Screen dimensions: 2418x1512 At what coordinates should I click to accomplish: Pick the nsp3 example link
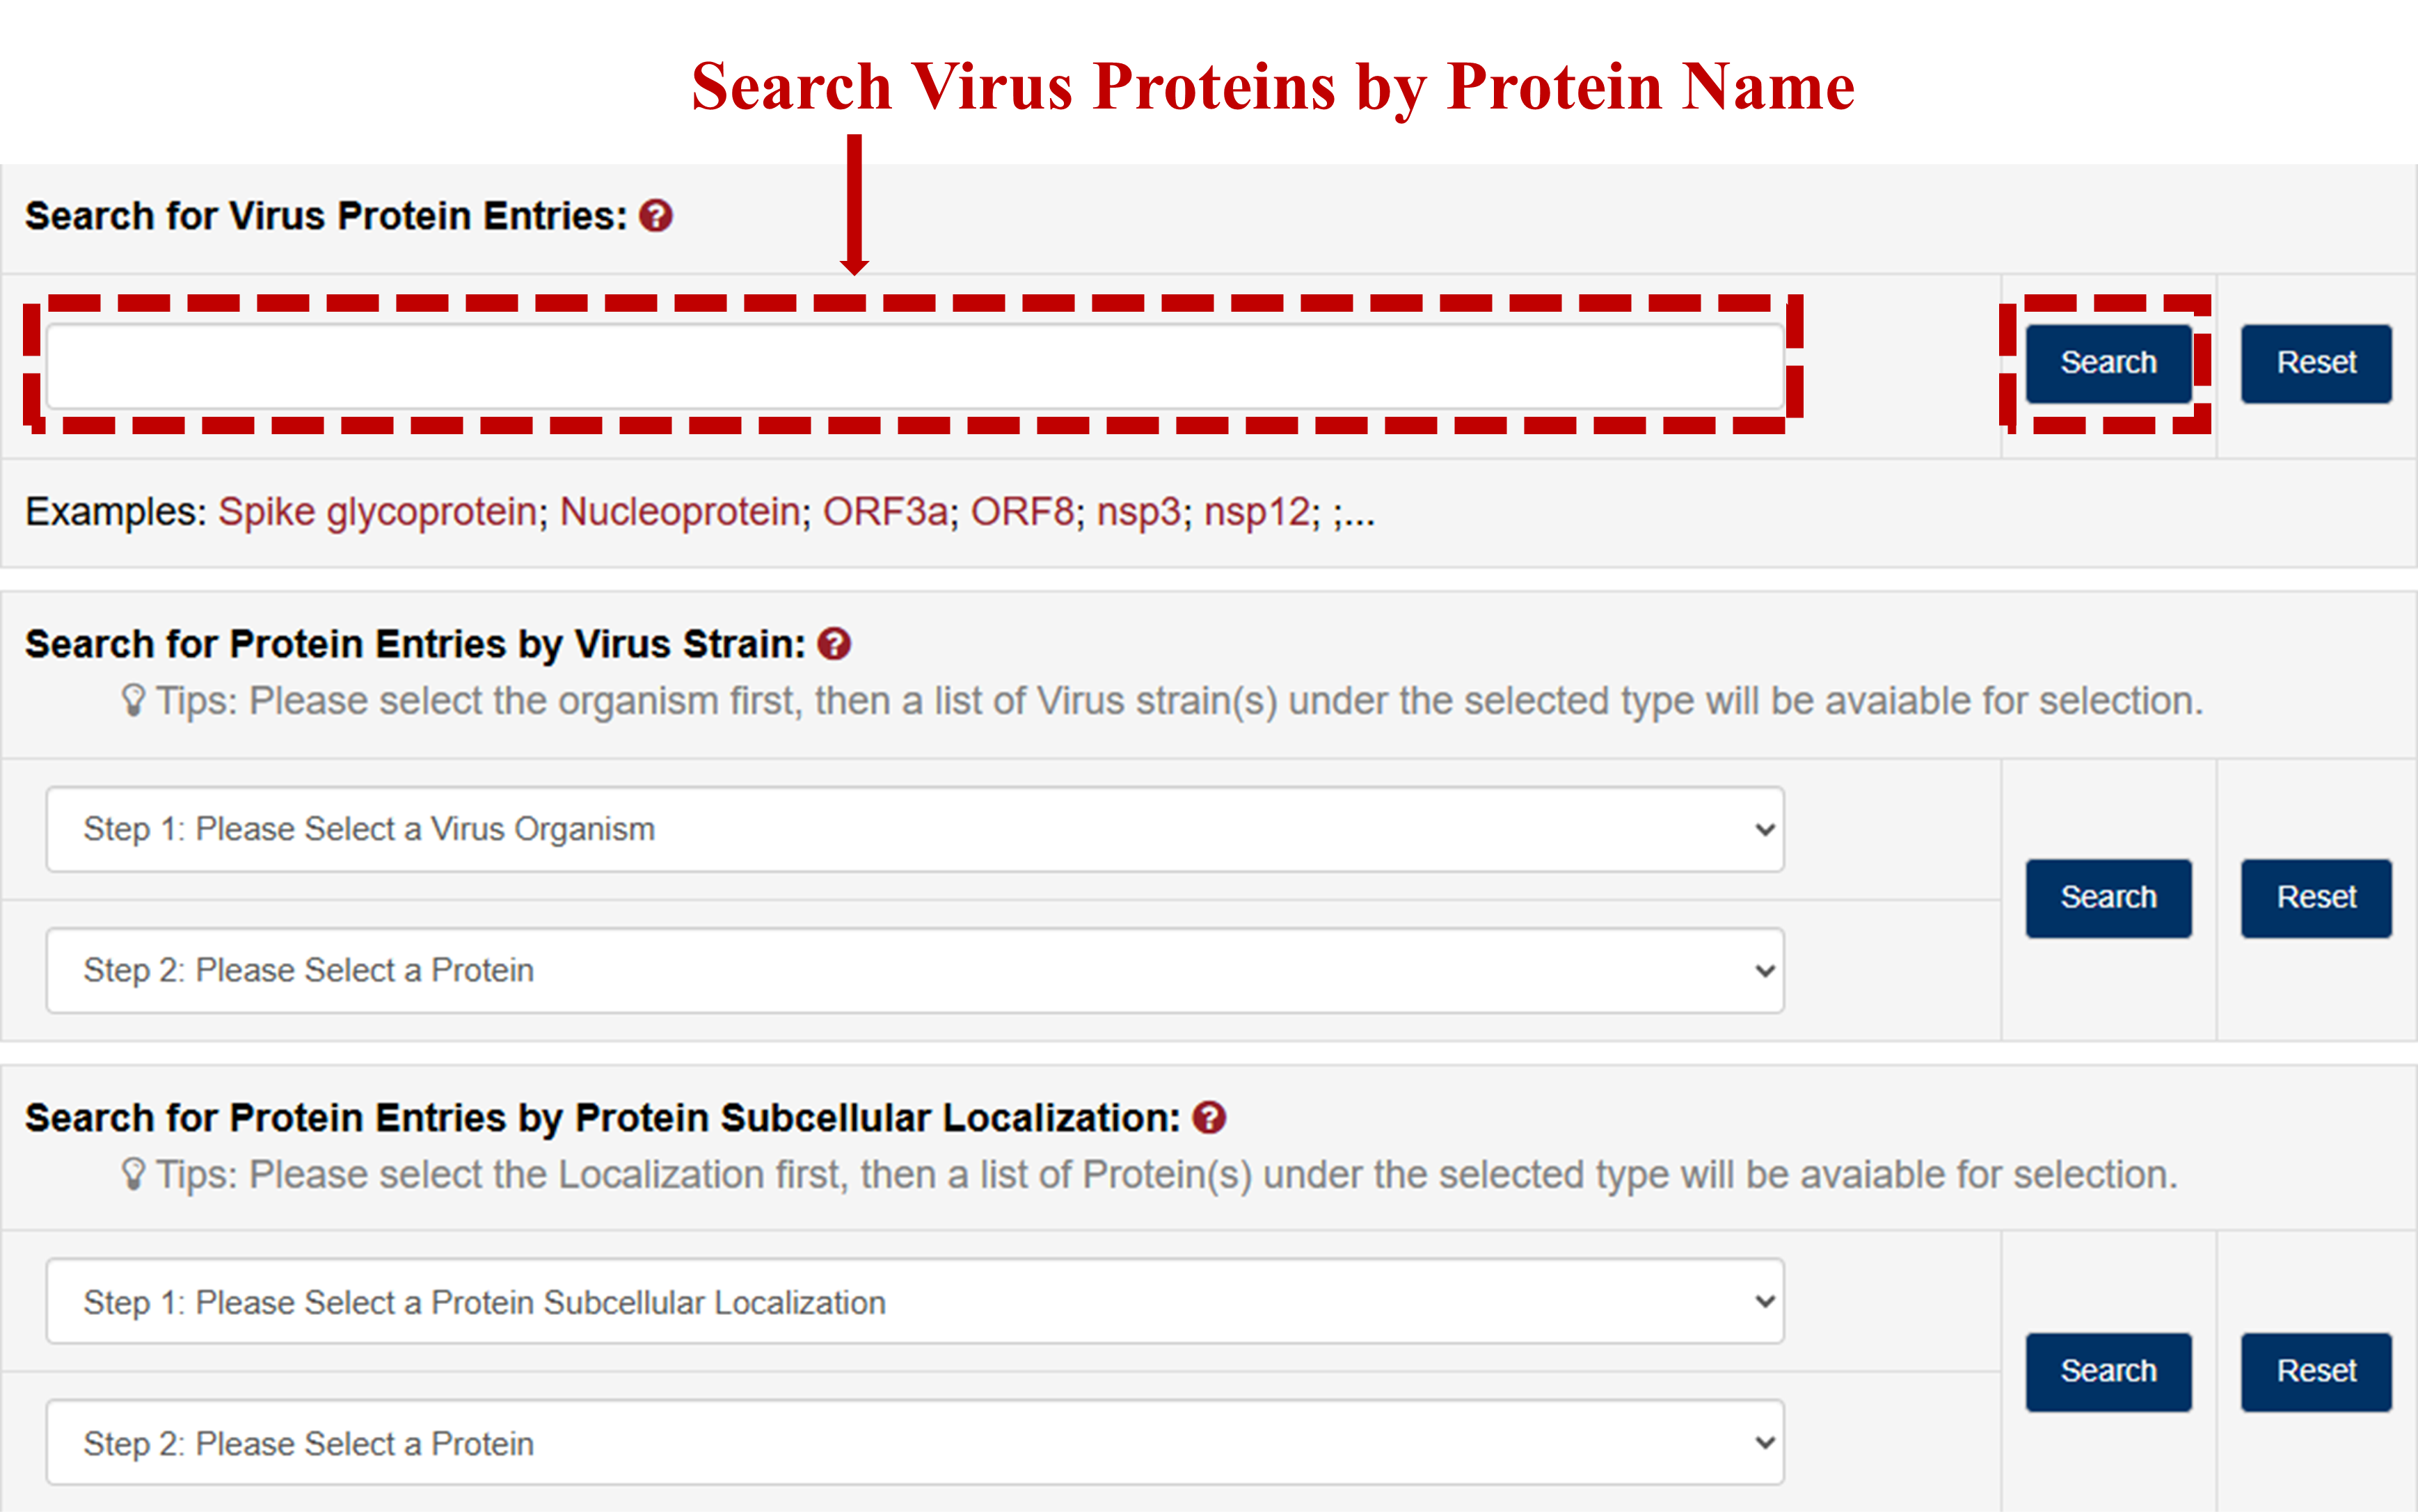[x=1139, y=512]
